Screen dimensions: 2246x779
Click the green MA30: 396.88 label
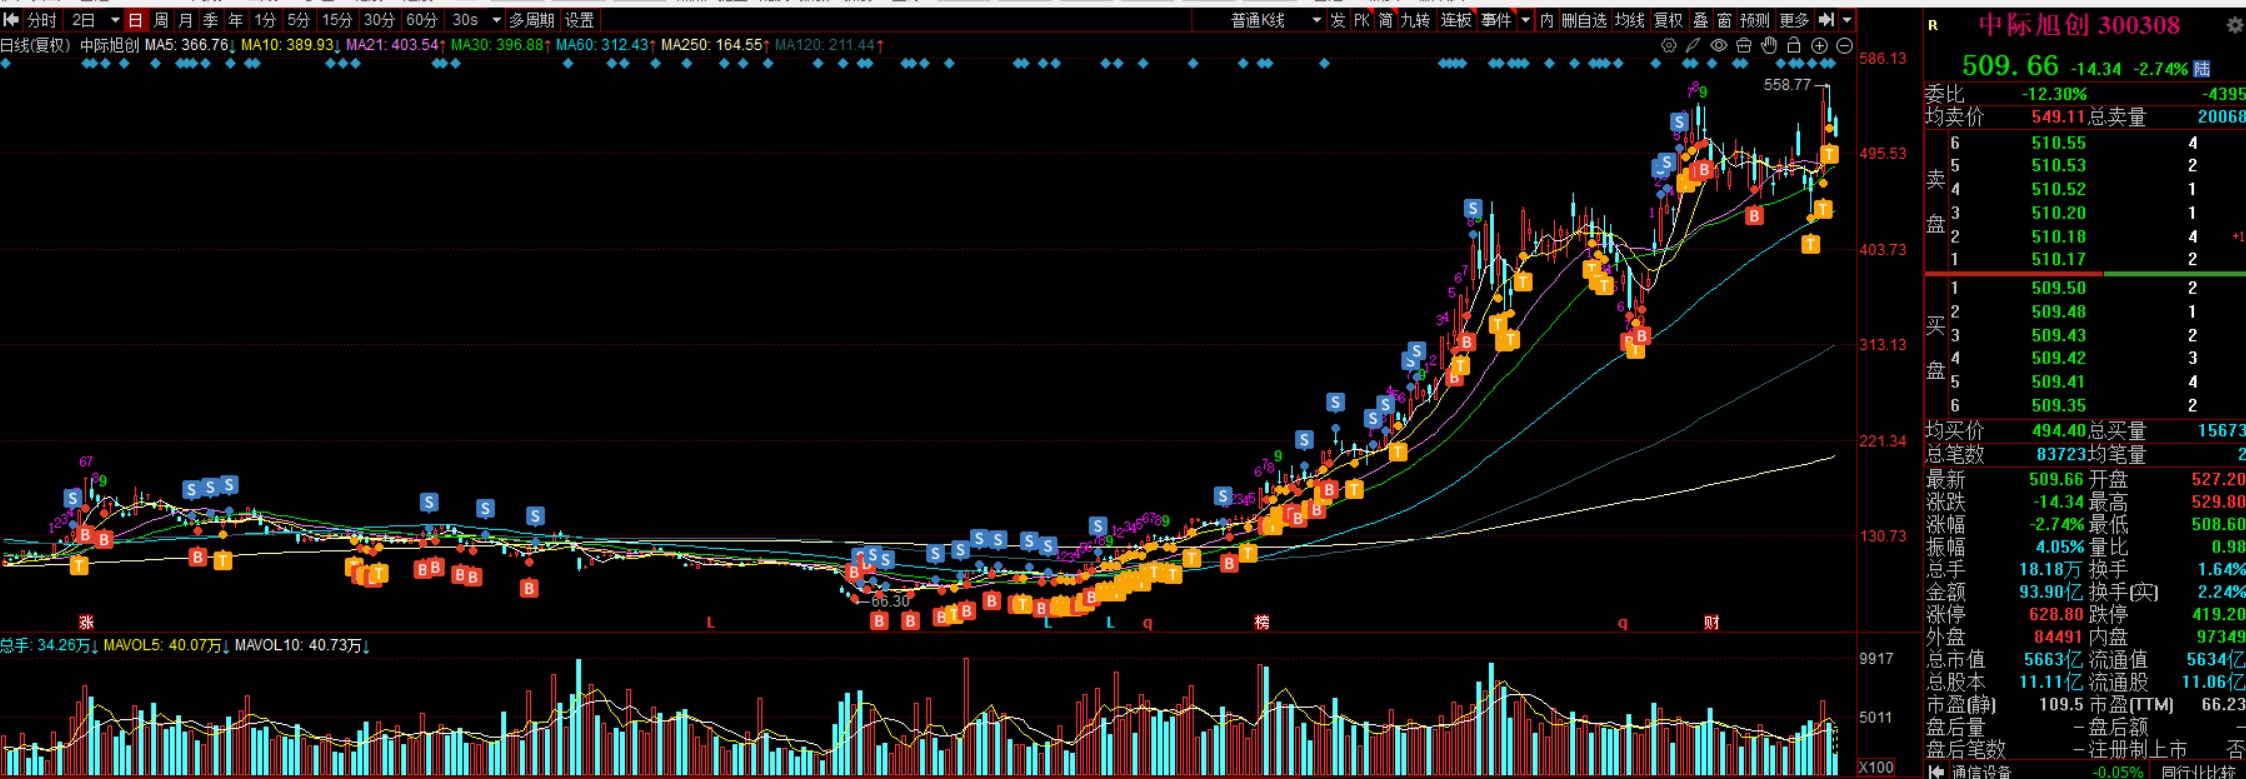point(498,45)
